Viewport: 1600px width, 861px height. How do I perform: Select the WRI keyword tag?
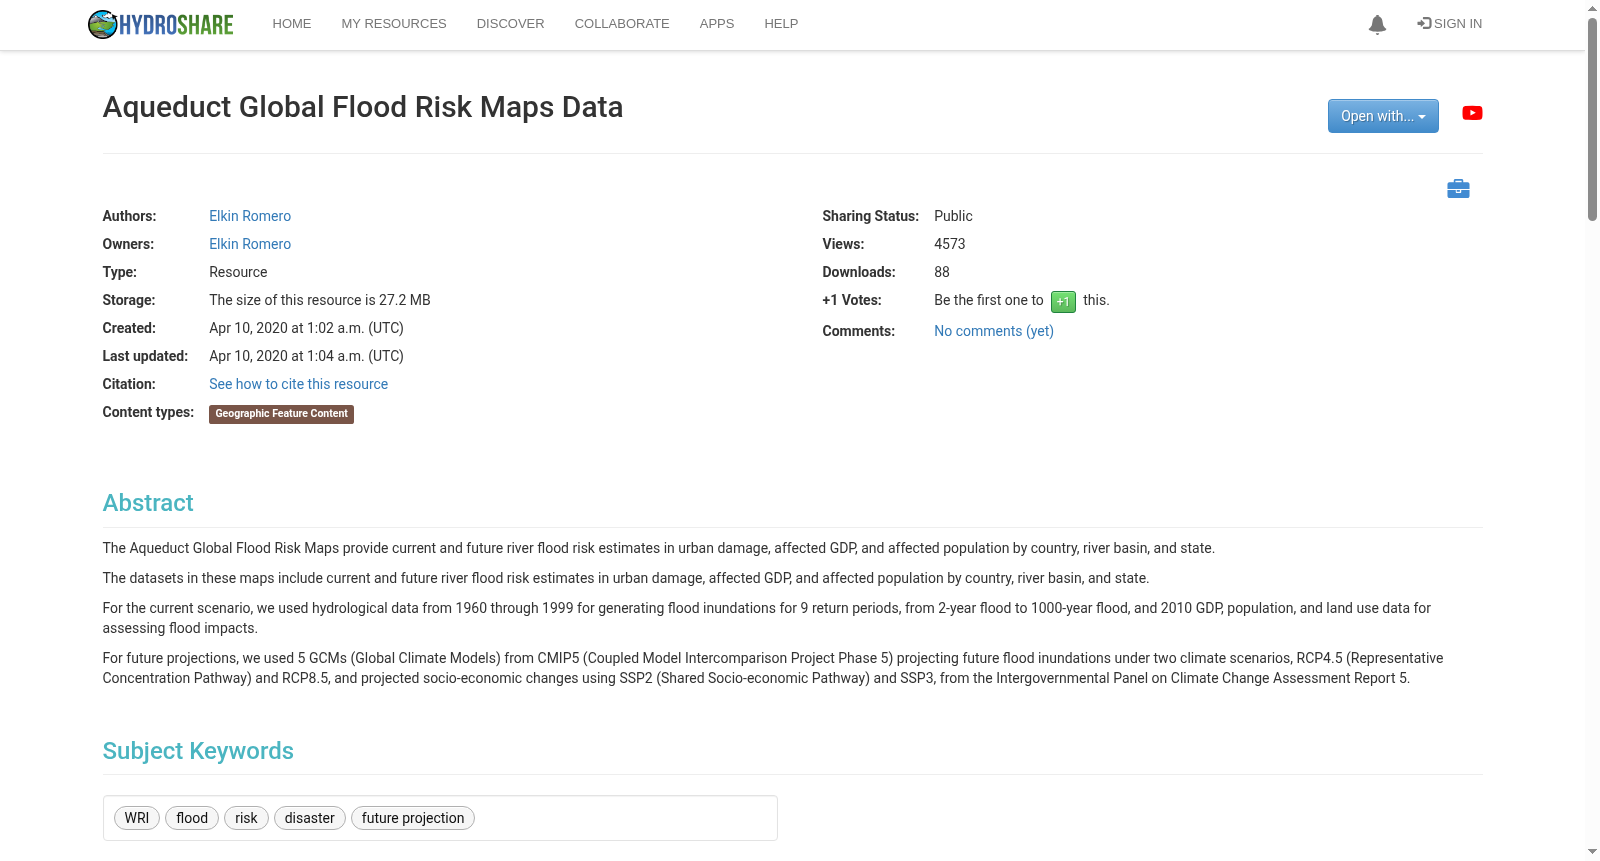137,818
